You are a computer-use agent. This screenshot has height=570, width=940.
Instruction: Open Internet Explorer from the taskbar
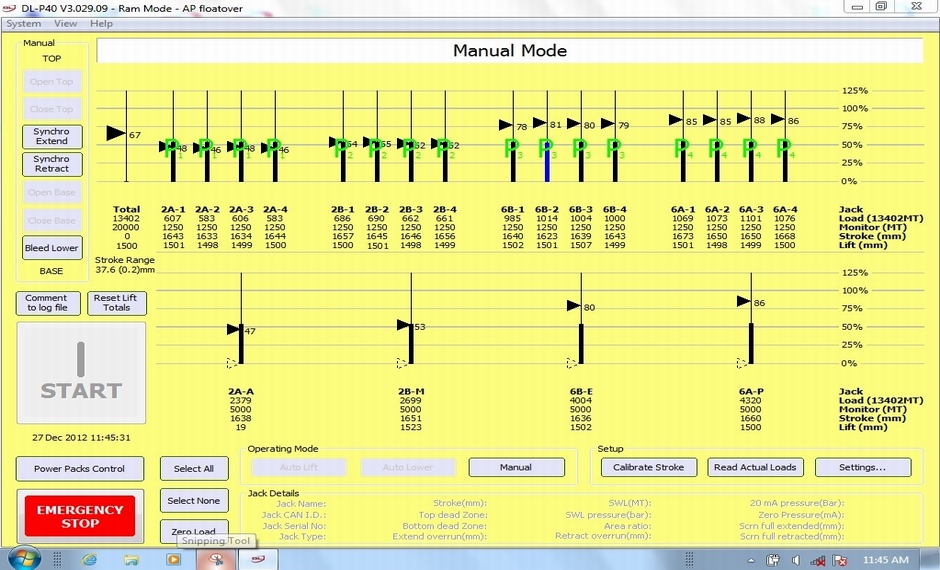click(x=89, y=559)
